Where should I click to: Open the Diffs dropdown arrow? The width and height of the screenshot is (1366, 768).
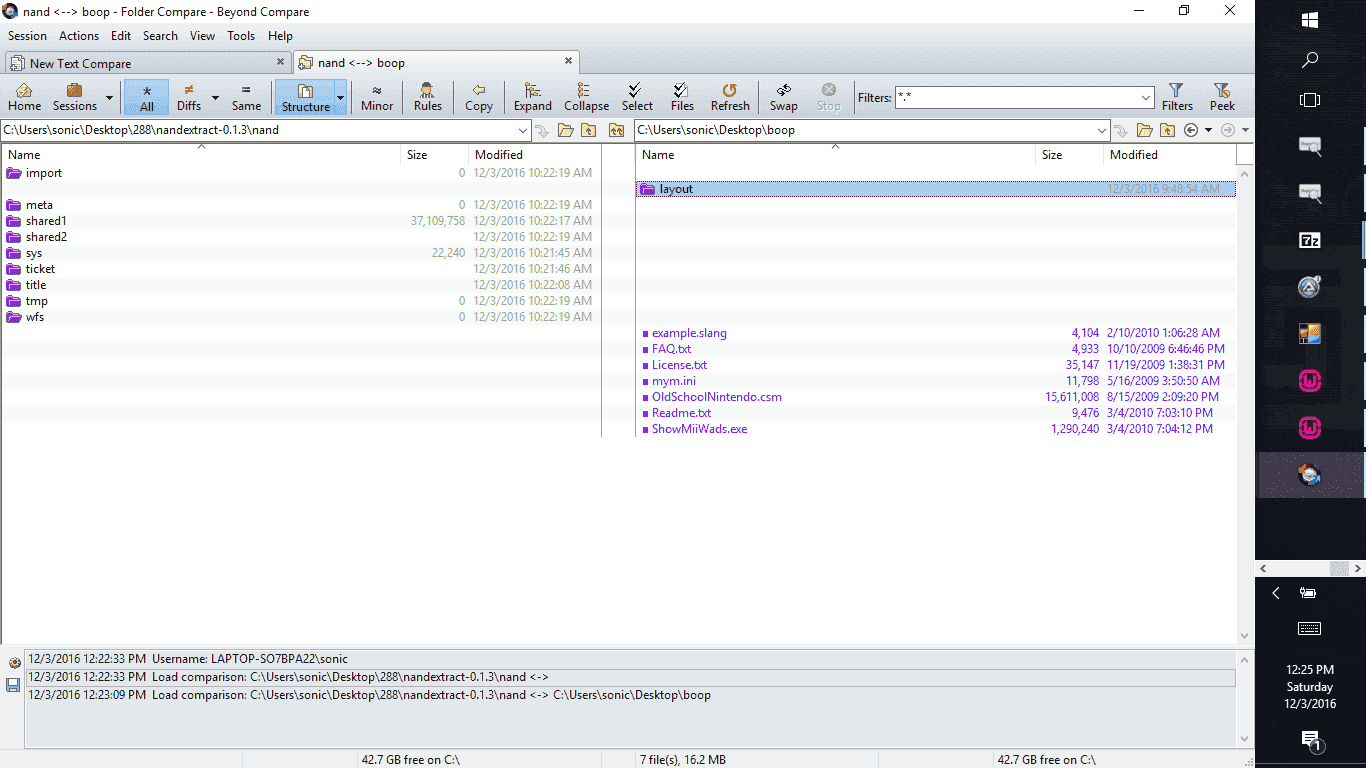click(x=215, y=98)
